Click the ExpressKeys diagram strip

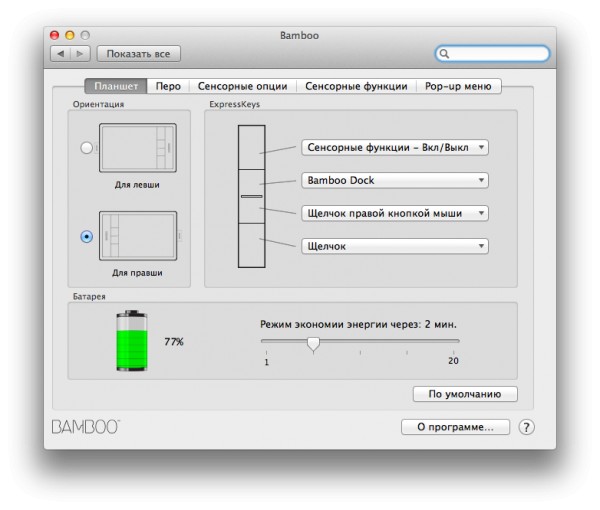pos(251,196)
